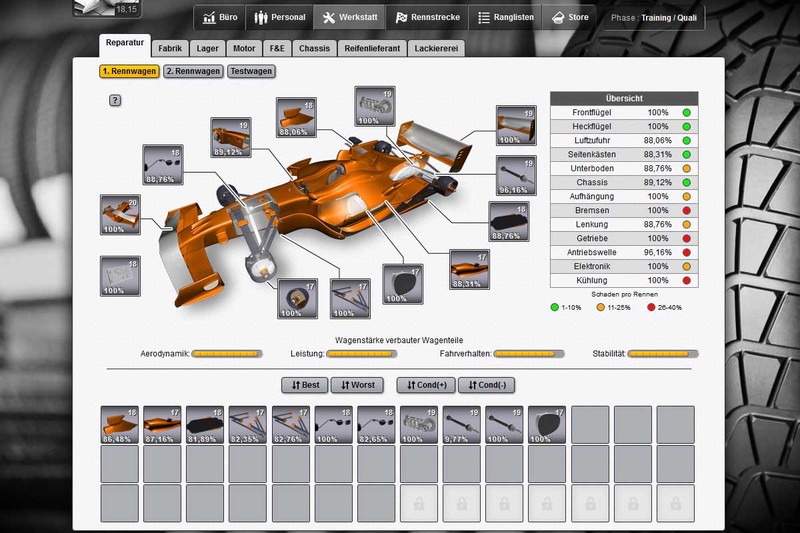Sort parts by Cond(-)
The width and height of the screenshot is (800, 533).
coord(486,385)
